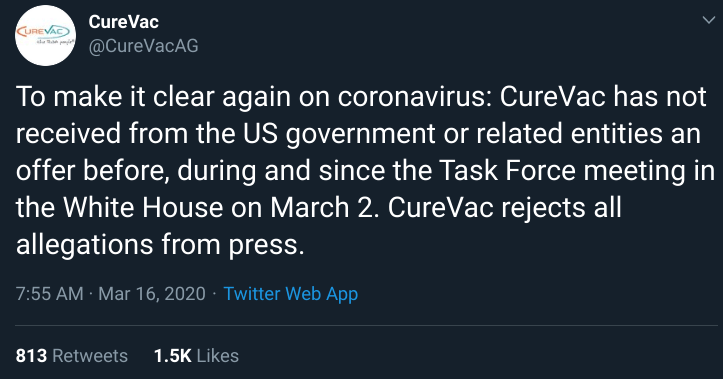Click March 2 in the tweet body
The width and height of the screenshot is (723, 379).
321,207
